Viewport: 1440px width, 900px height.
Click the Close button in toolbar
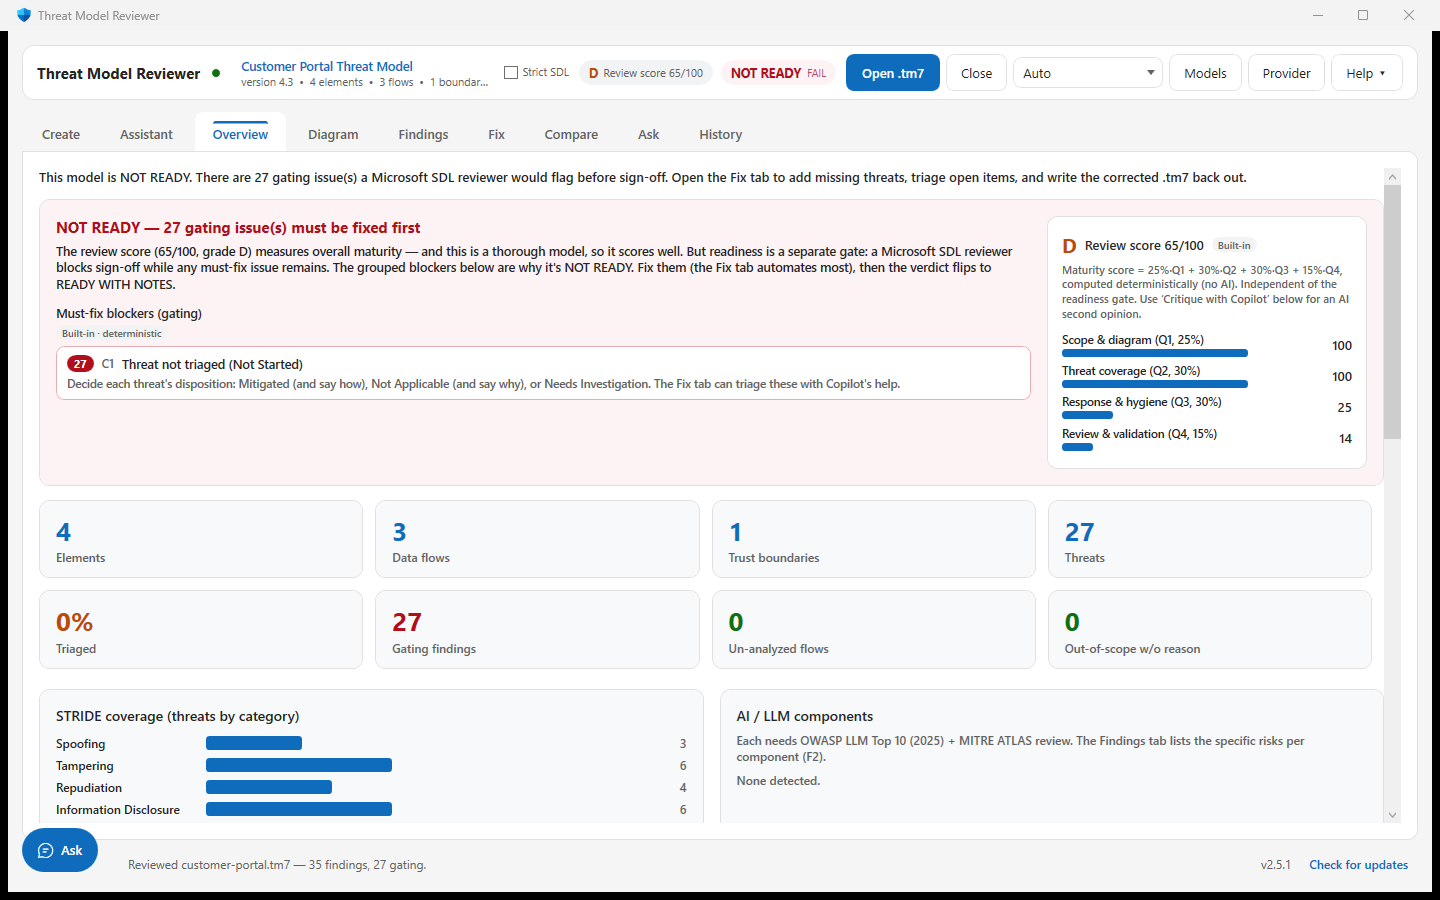(976, 73)
